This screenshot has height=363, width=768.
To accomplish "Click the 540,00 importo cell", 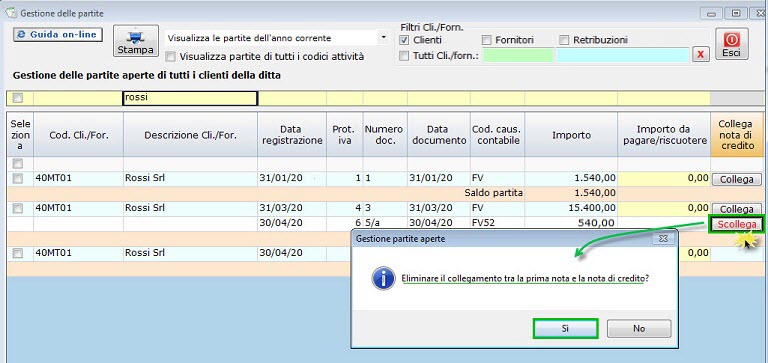I will click(x=571, y=223).
